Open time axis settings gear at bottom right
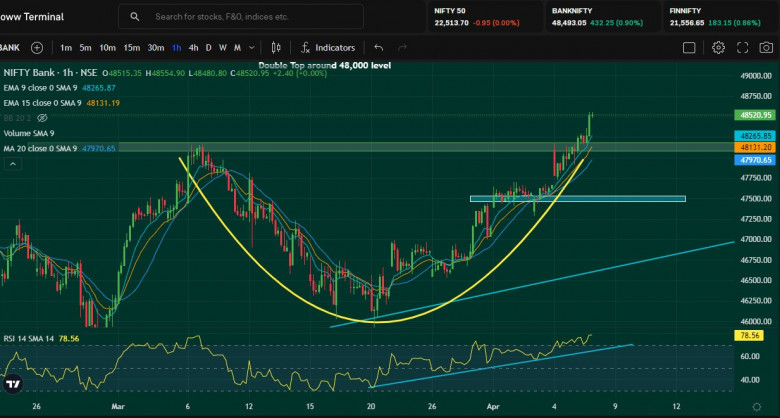The width and height of the screenshot is (780, 418). [757, 407]
